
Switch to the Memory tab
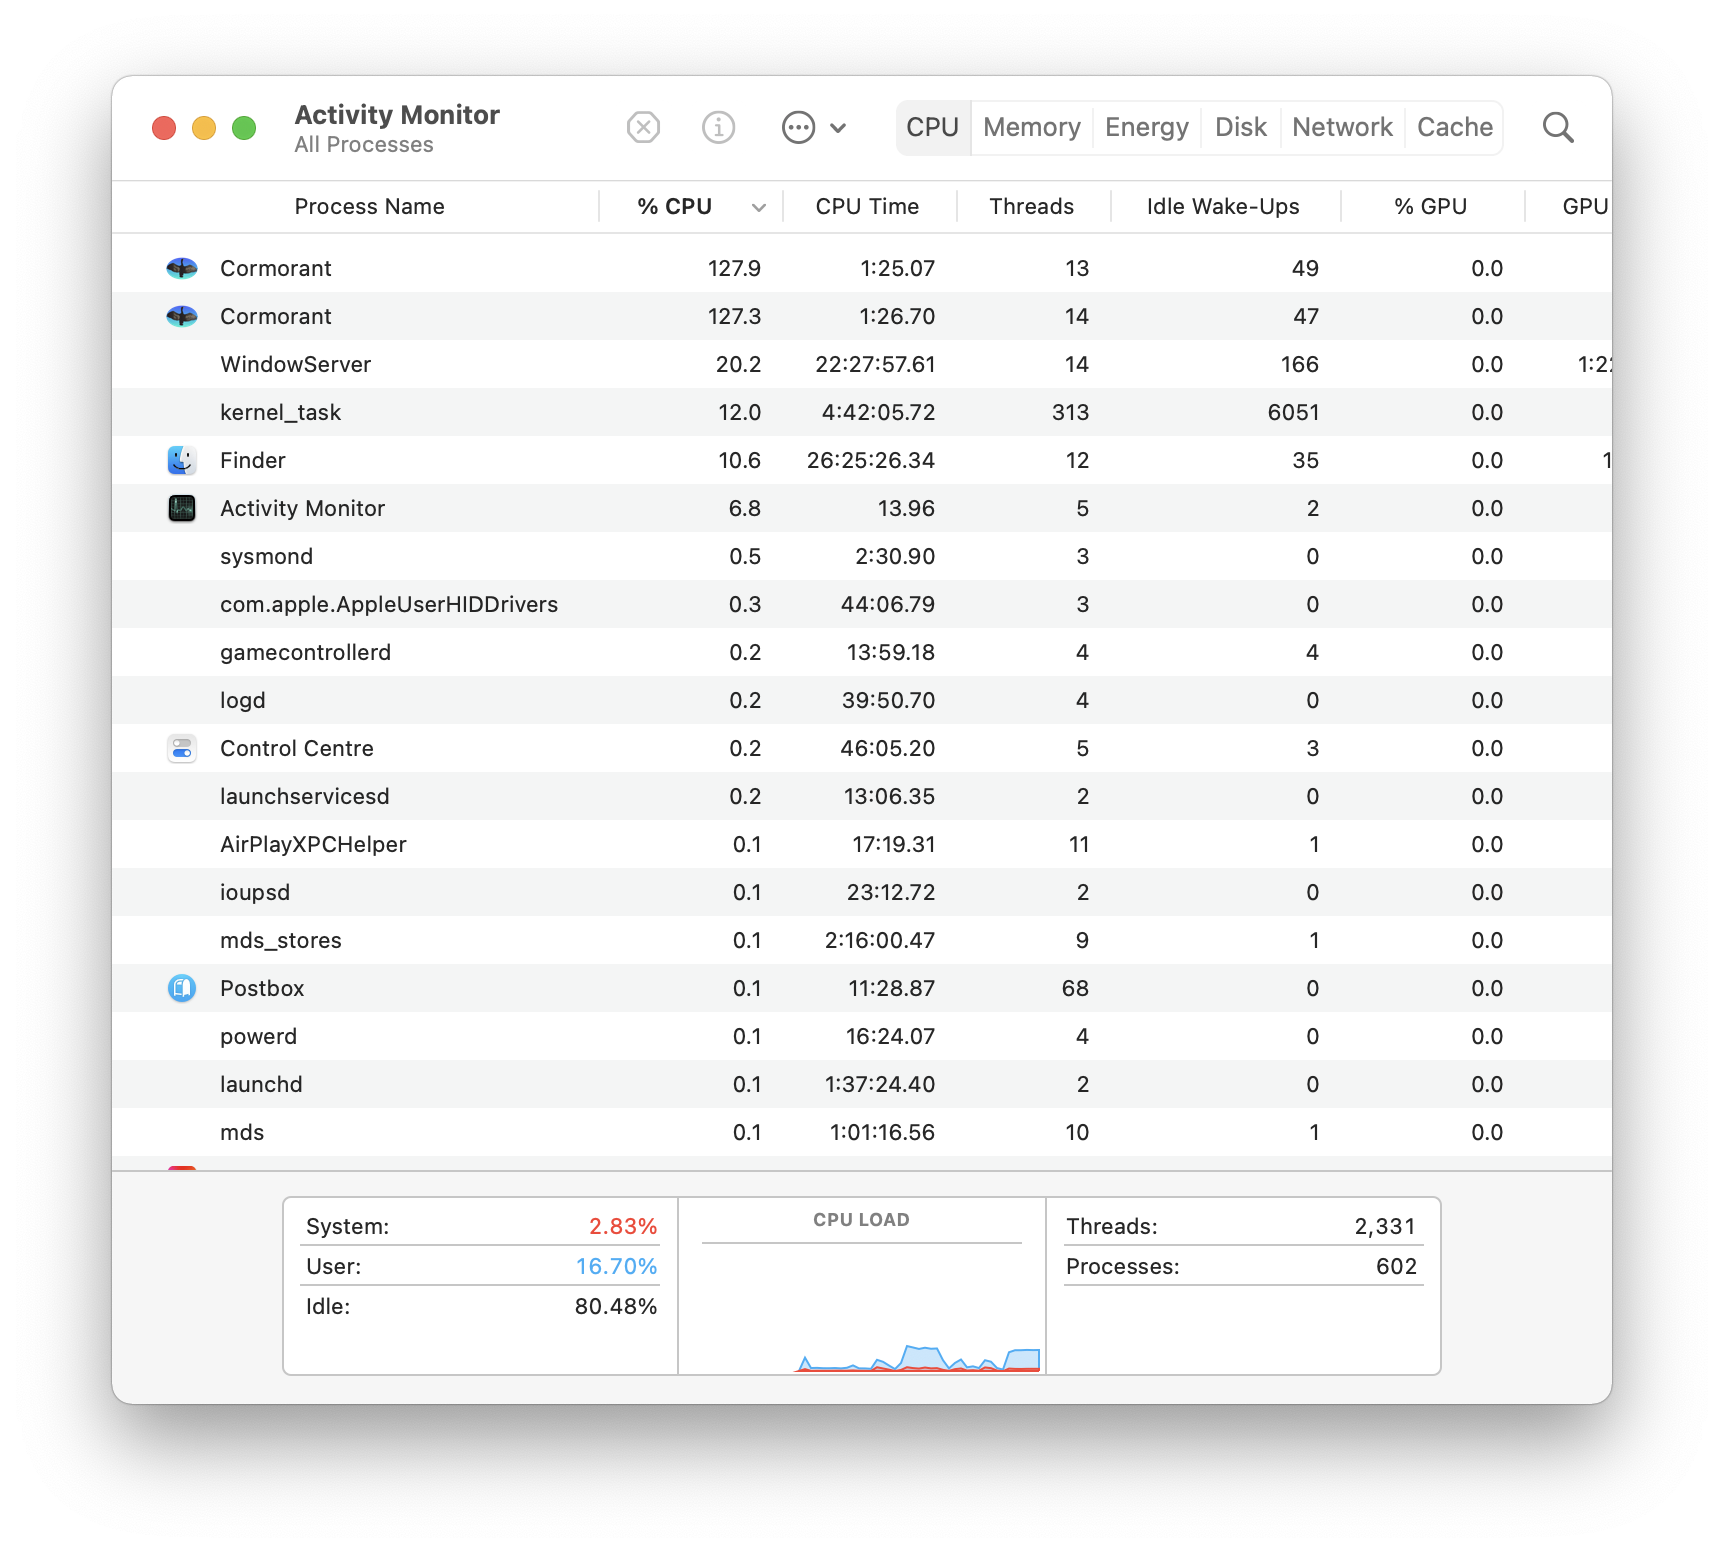click(1031, 128)
